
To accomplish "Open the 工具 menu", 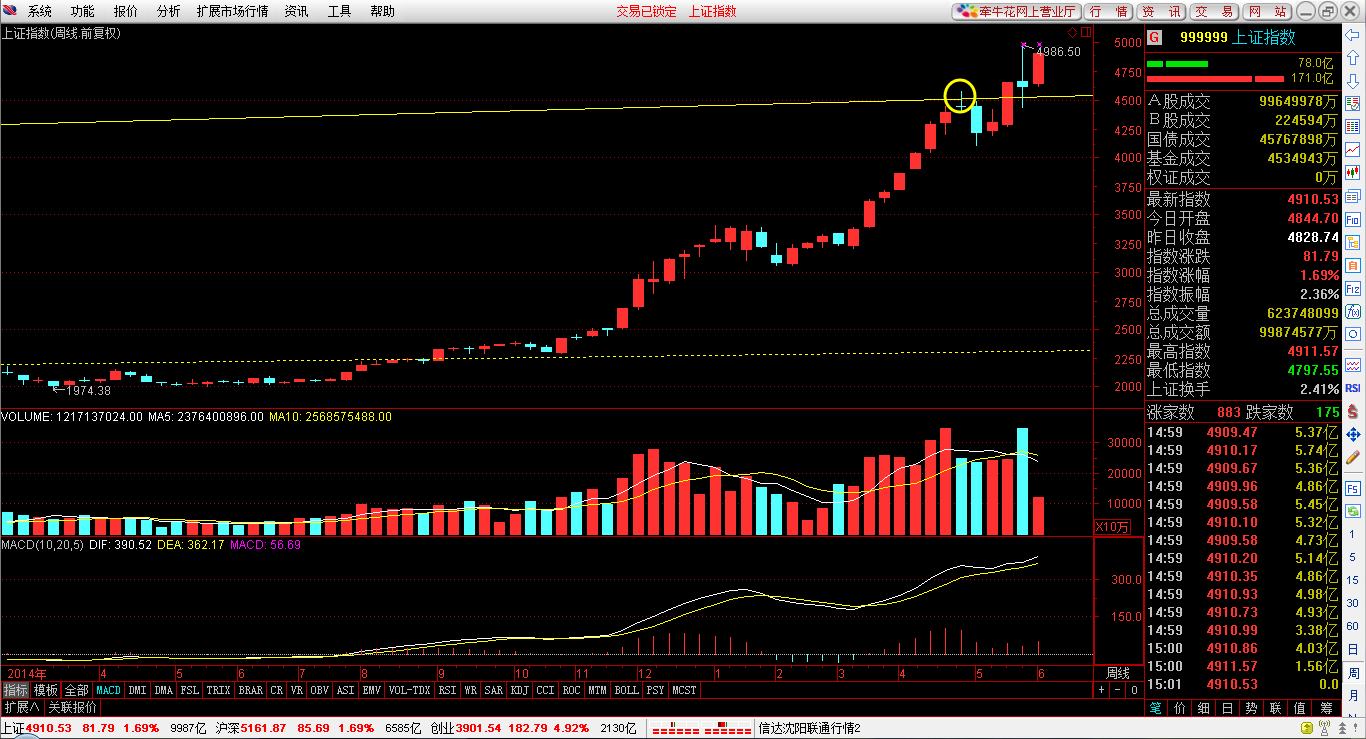I will [x=340, y=11].
